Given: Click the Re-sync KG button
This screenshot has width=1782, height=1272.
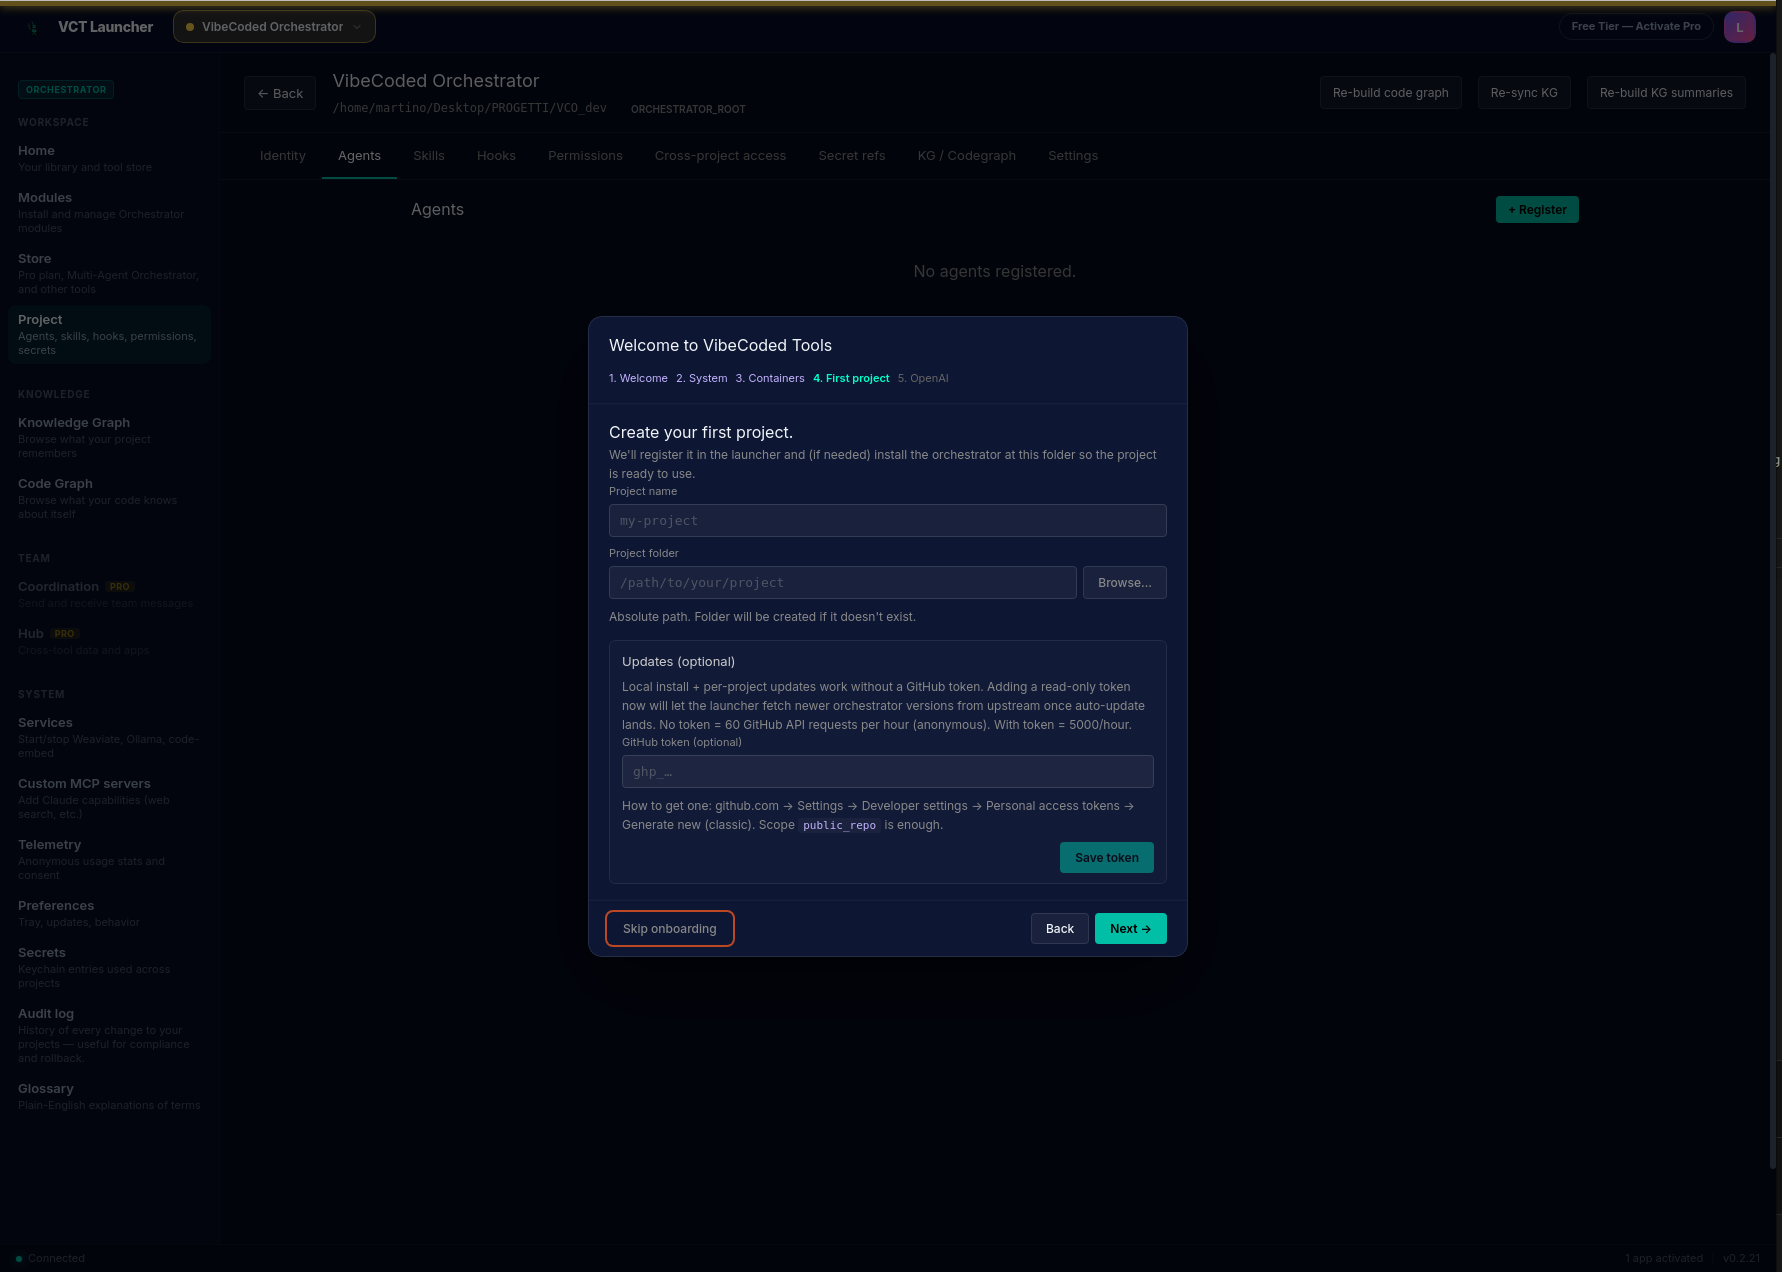Looking at the screenshot, I should click(1524, 93).
